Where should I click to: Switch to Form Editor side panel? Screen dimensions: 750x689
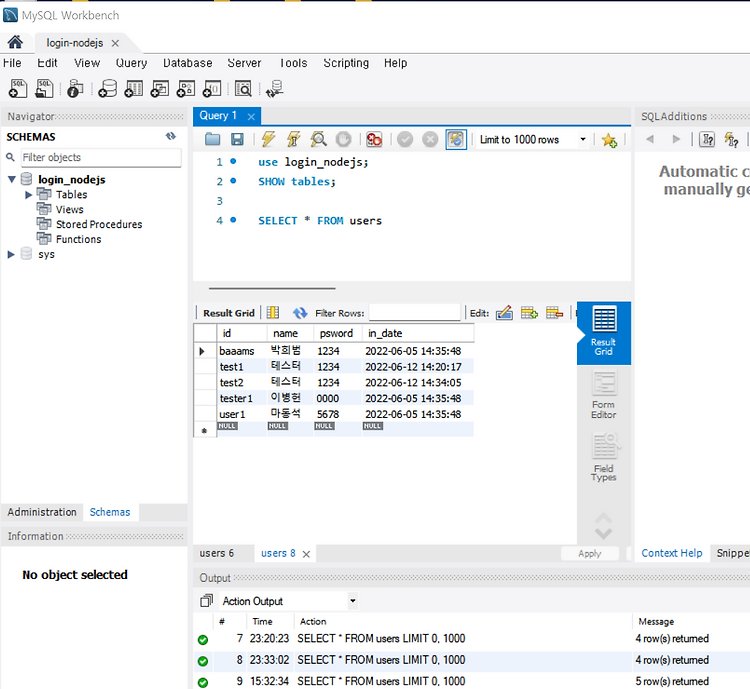(x=604, y=395)
